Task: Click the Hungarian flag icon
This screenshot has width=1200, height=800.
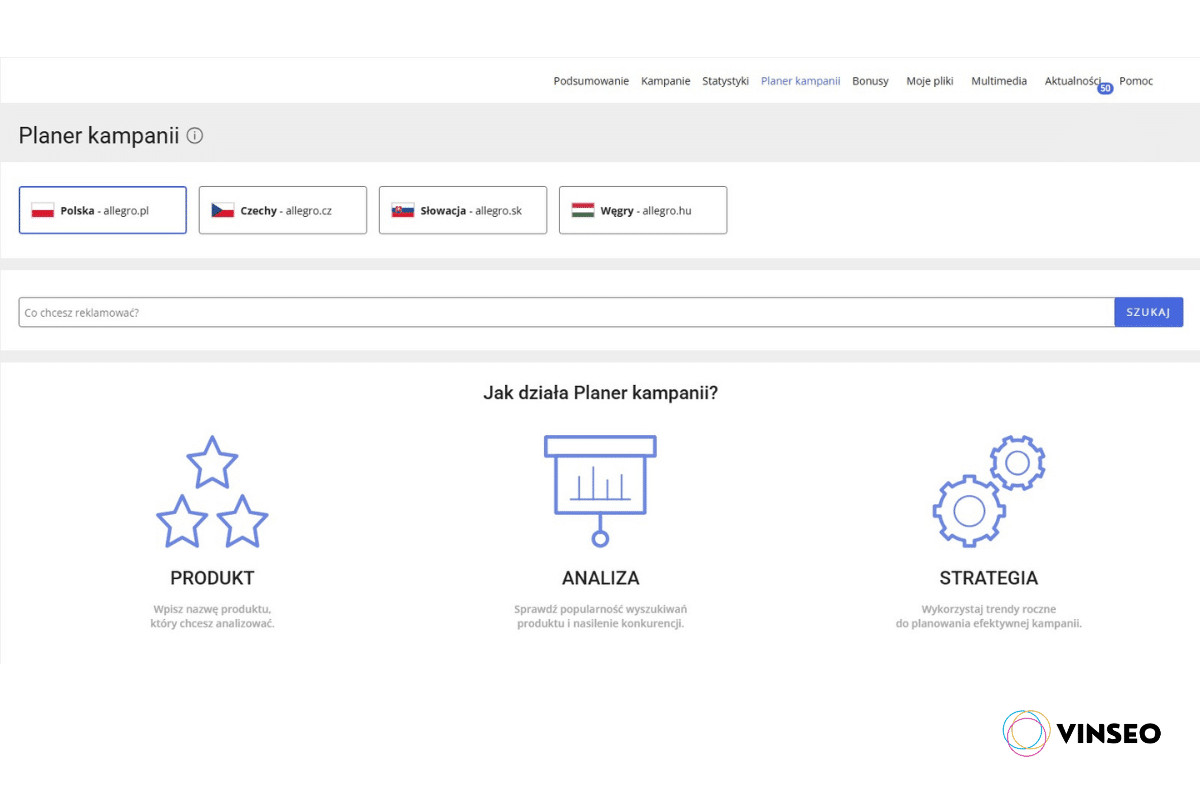Action: (582, 211)
